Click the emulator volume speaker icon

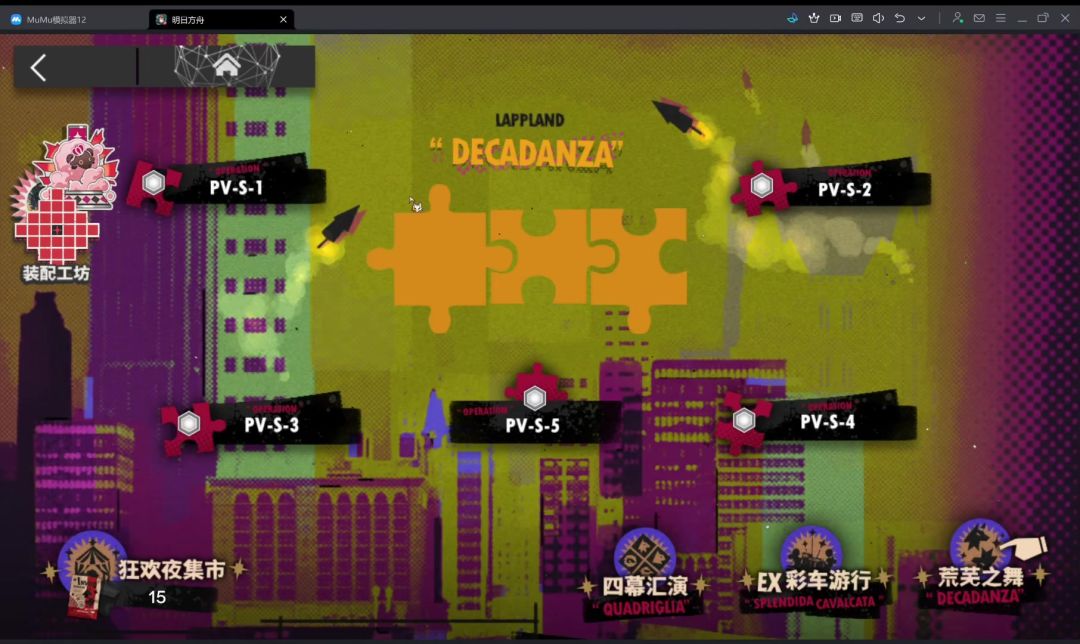pos(878,19)
